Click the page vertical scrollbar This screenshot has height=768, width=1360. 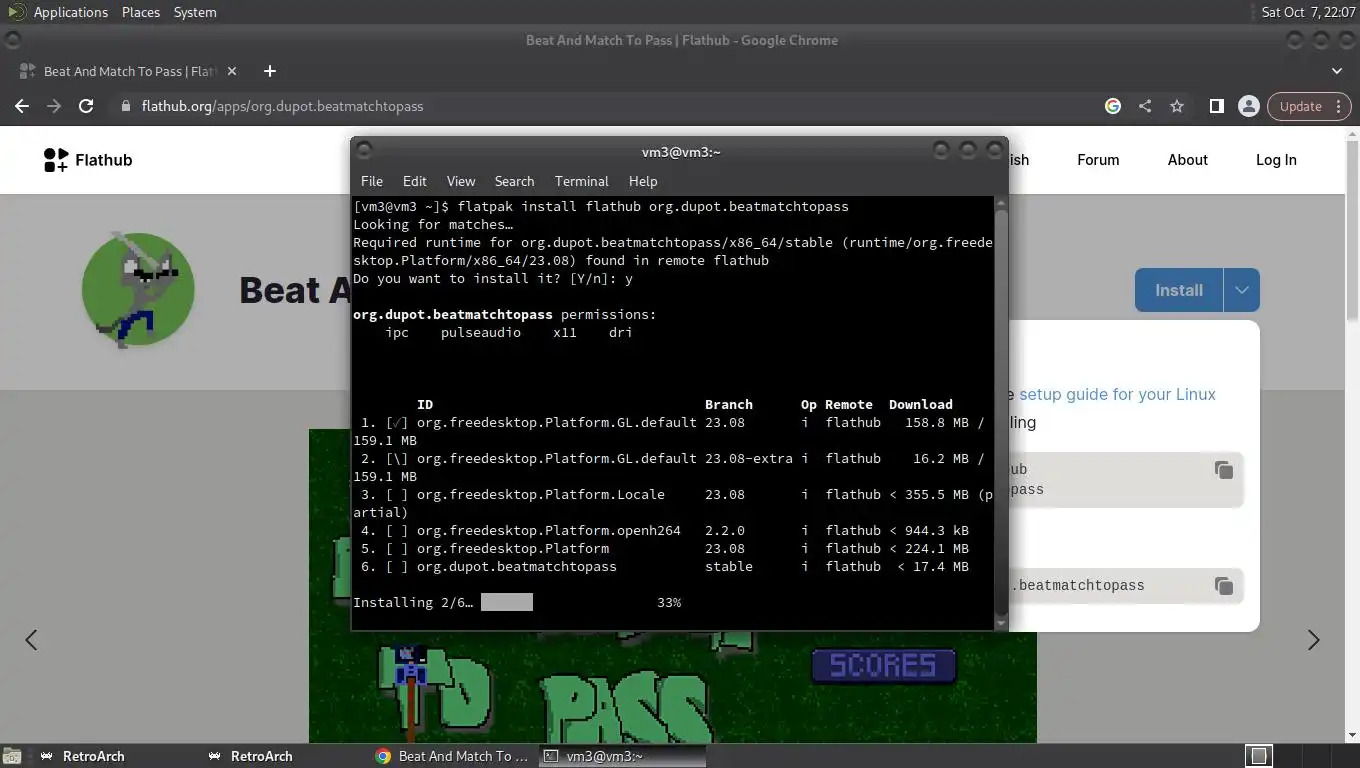(x=1354, y=230)
